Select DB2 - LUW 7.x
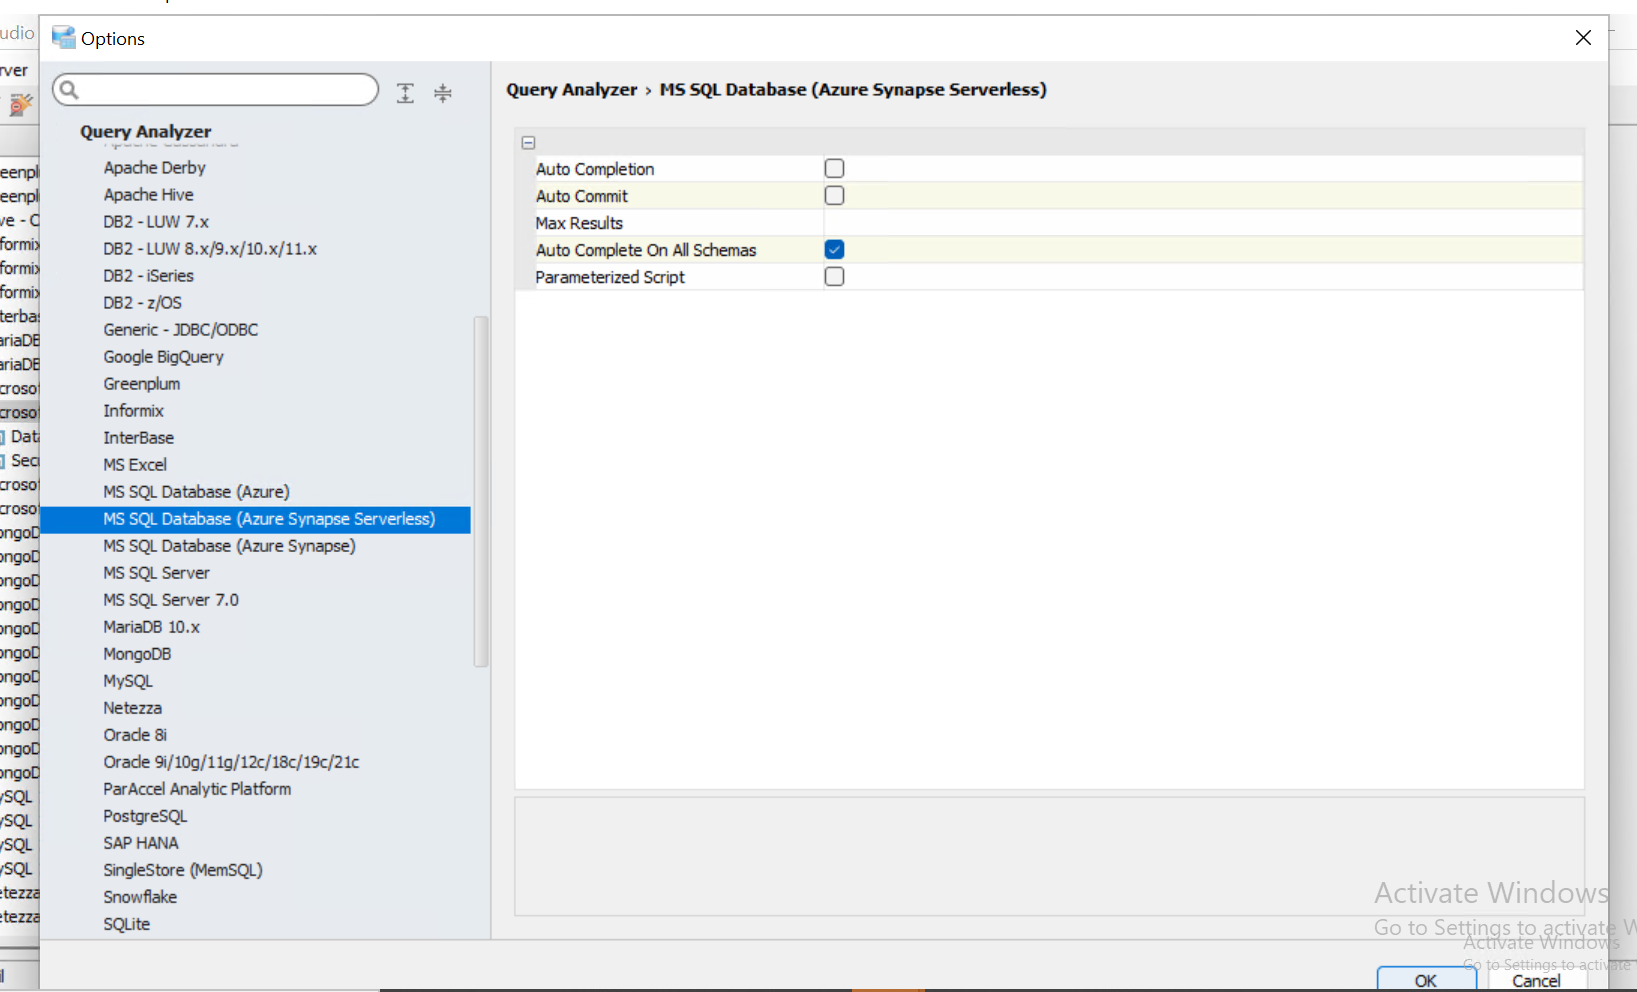The width and height of the screenshot is (1637, 992). point(156,222)
